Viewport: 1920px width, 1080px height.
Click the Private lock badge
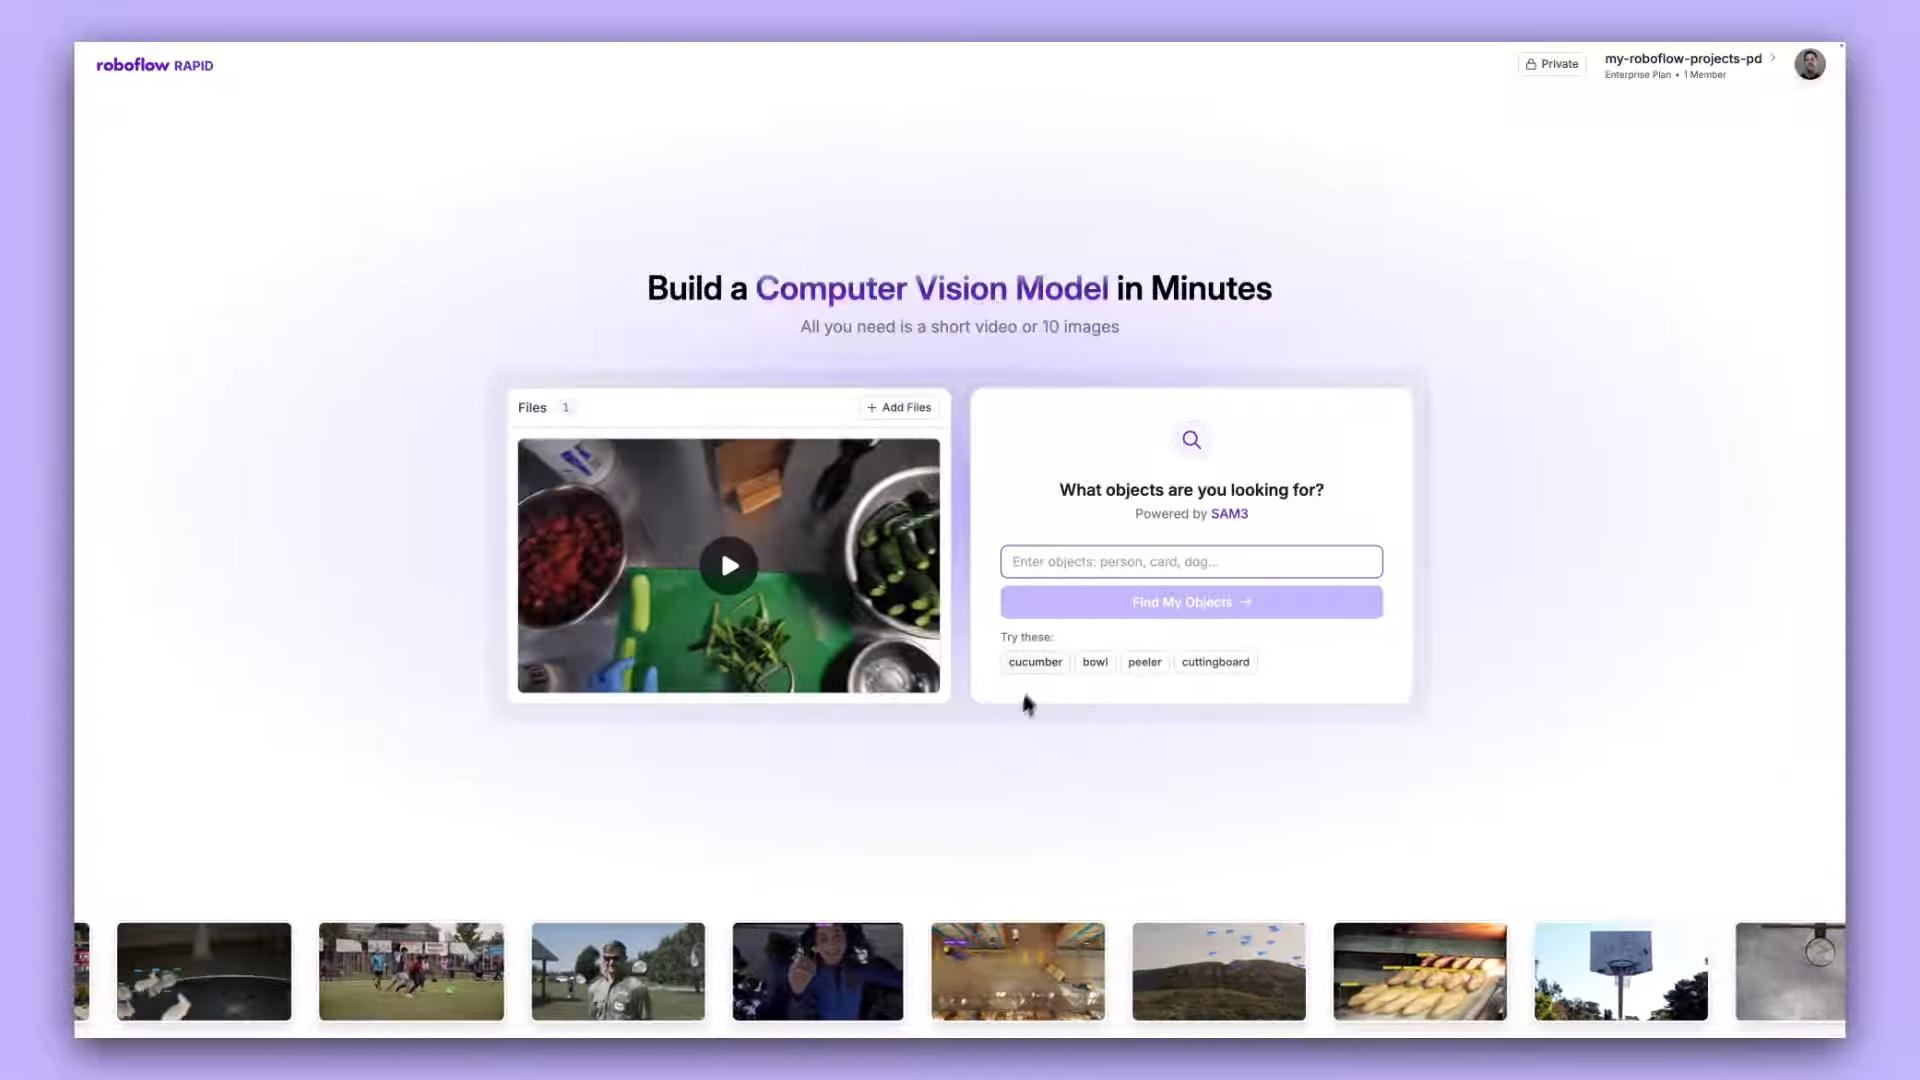click(1552, 64)
